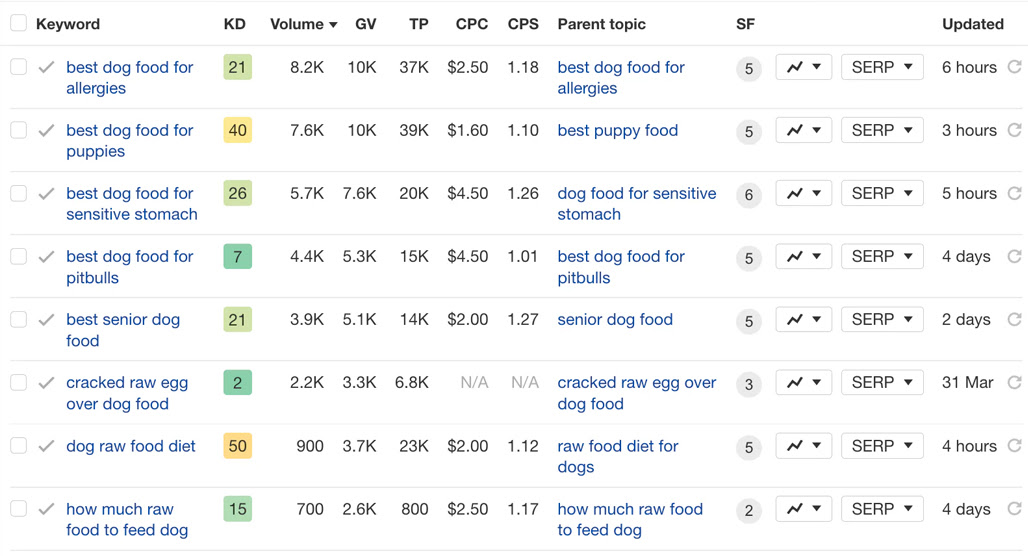Click the Updated column header
1028x556 pixels.
[x=973, y=24]
